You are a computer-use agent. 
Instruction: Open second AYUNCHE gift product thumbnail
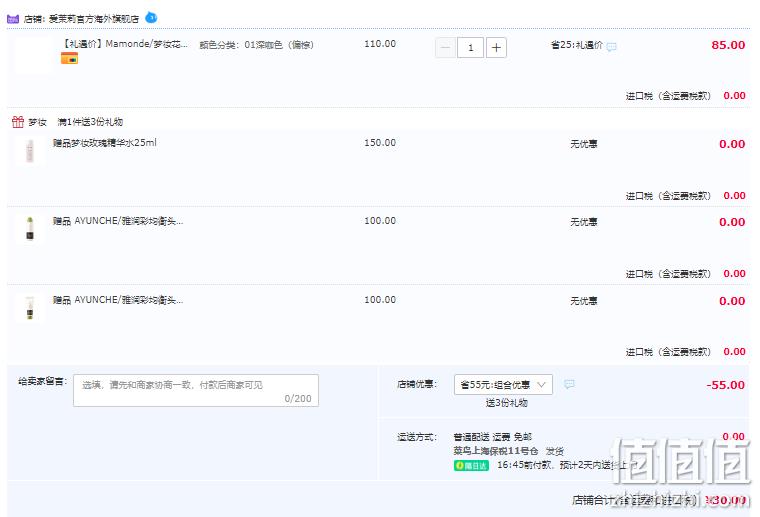[30, 307]
